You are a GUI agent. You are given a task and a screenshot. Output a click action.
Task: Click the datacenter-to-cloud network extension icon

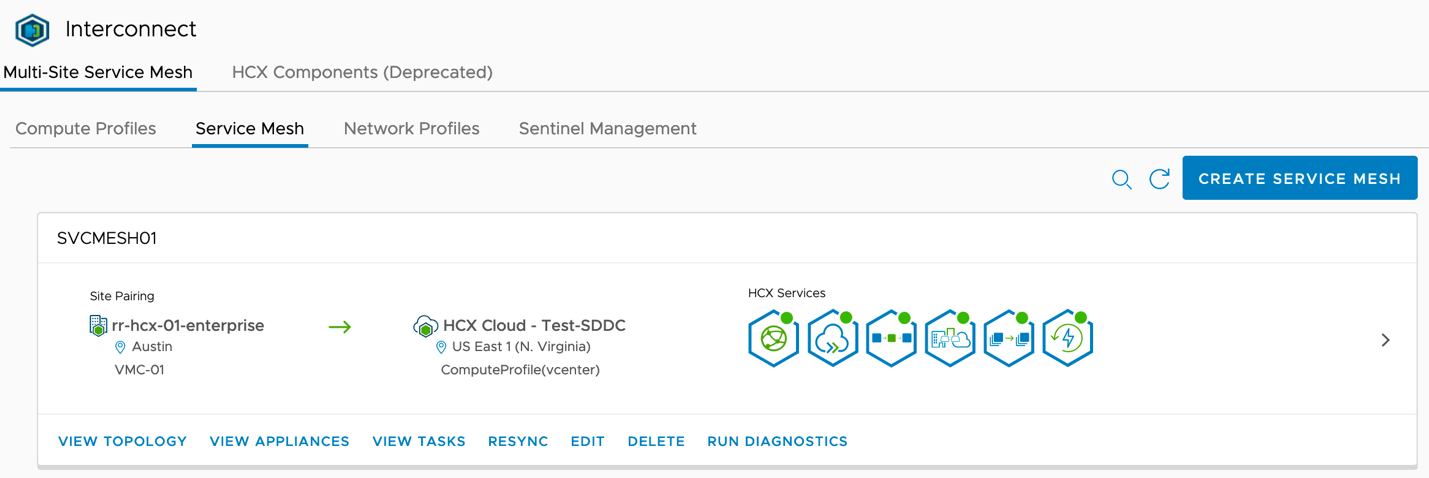(x=950, y=339)
